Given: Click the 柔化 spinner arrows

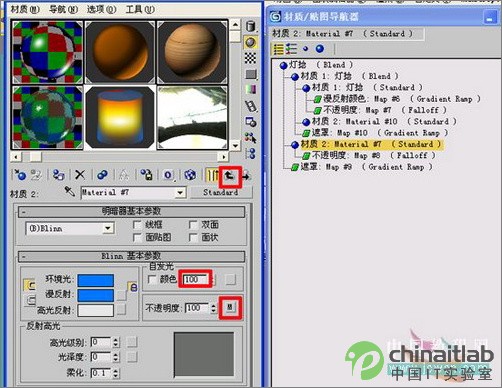Looking at the screenshot, I should coord(116,373).
